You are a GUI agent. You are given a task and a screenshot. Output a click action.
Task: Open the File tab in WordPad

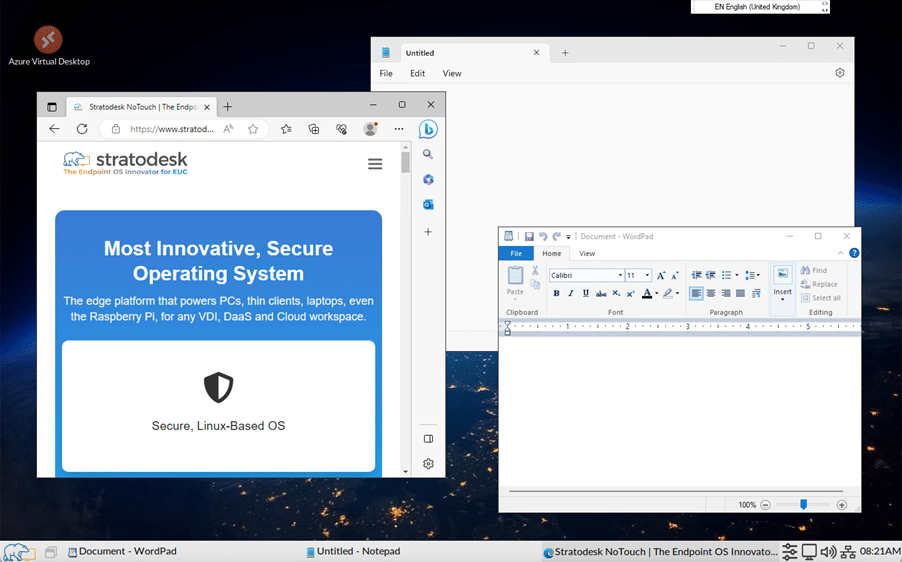tap(516, 254)
